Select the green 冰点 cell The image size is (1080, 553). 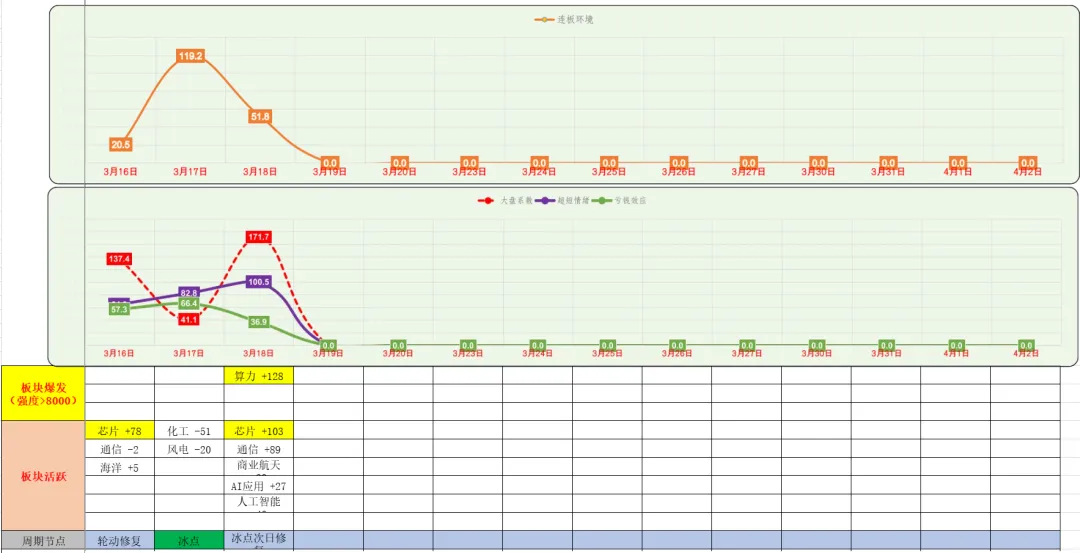coord(189,541)
